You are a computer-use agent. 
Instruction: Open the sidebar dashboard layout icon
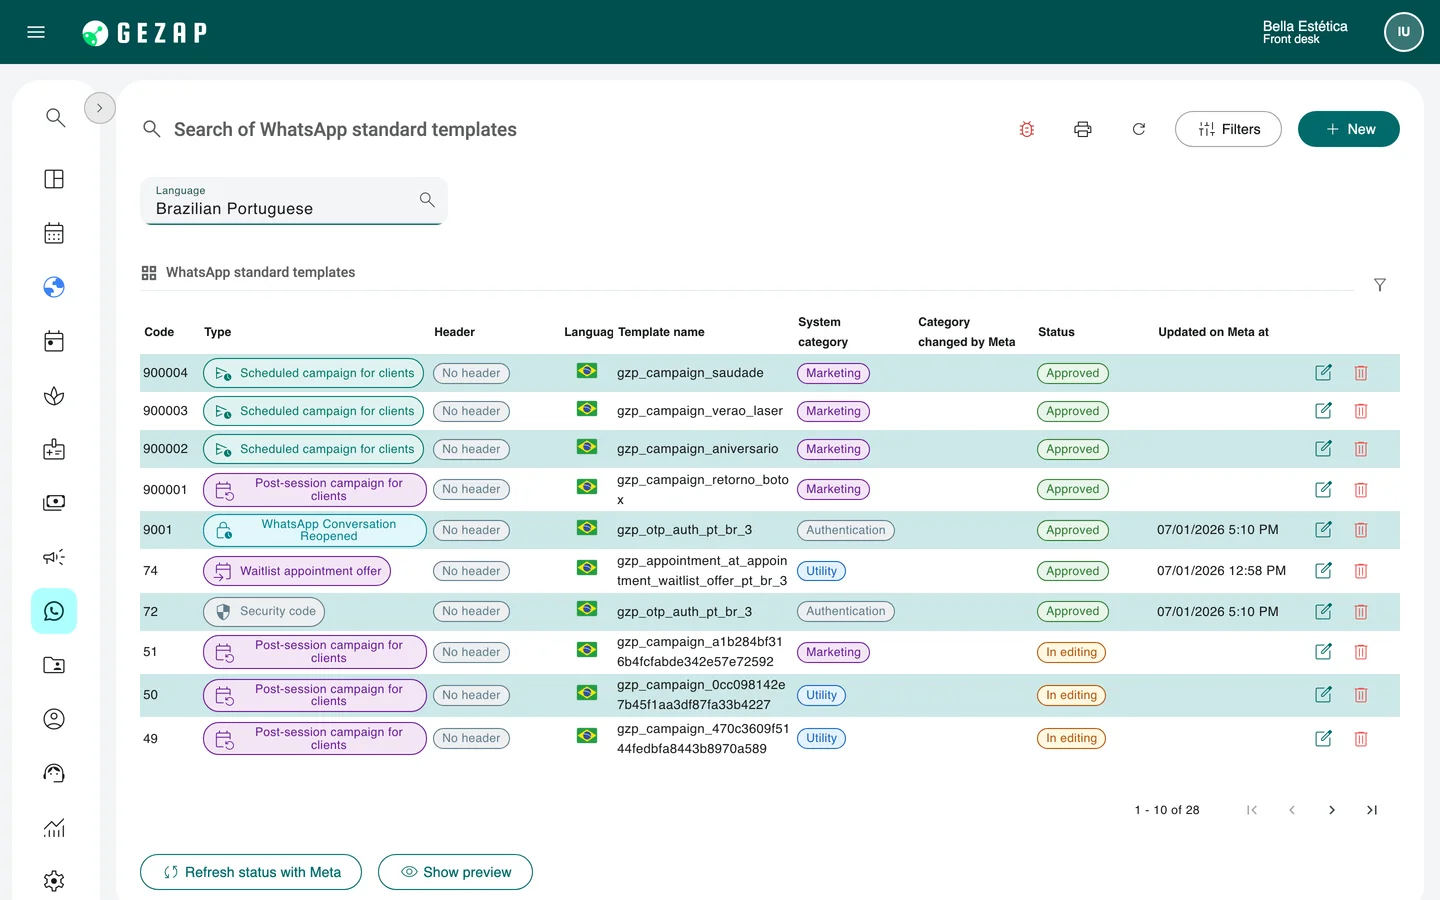[x=54, y=179]
